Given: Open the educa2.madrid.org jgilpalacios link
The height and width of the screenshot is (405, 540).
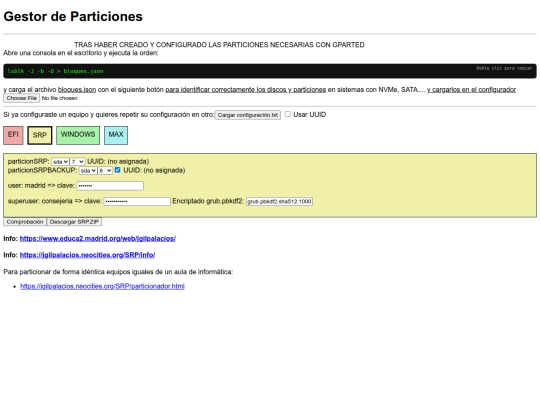Looking at the screenshot, I should (98, 238).
